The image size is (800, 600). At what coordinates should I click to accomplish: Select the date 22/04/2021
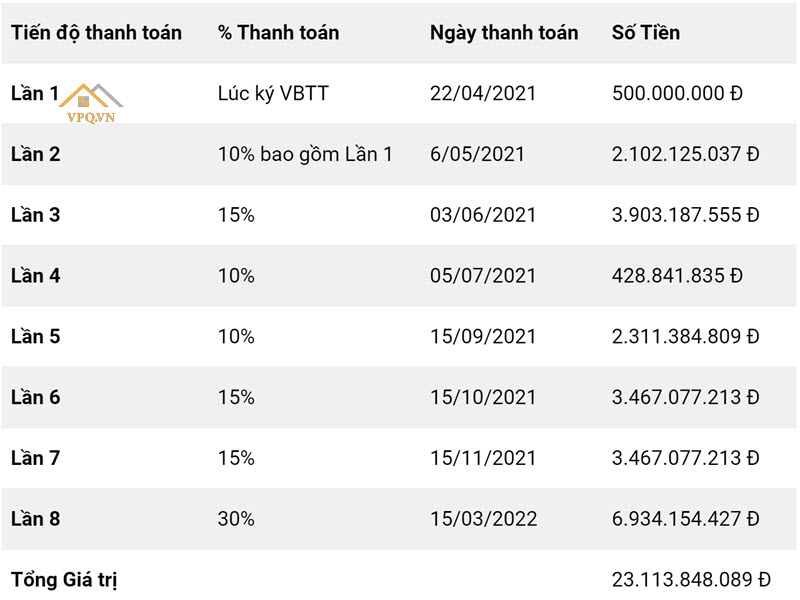[x=483, y=93]
